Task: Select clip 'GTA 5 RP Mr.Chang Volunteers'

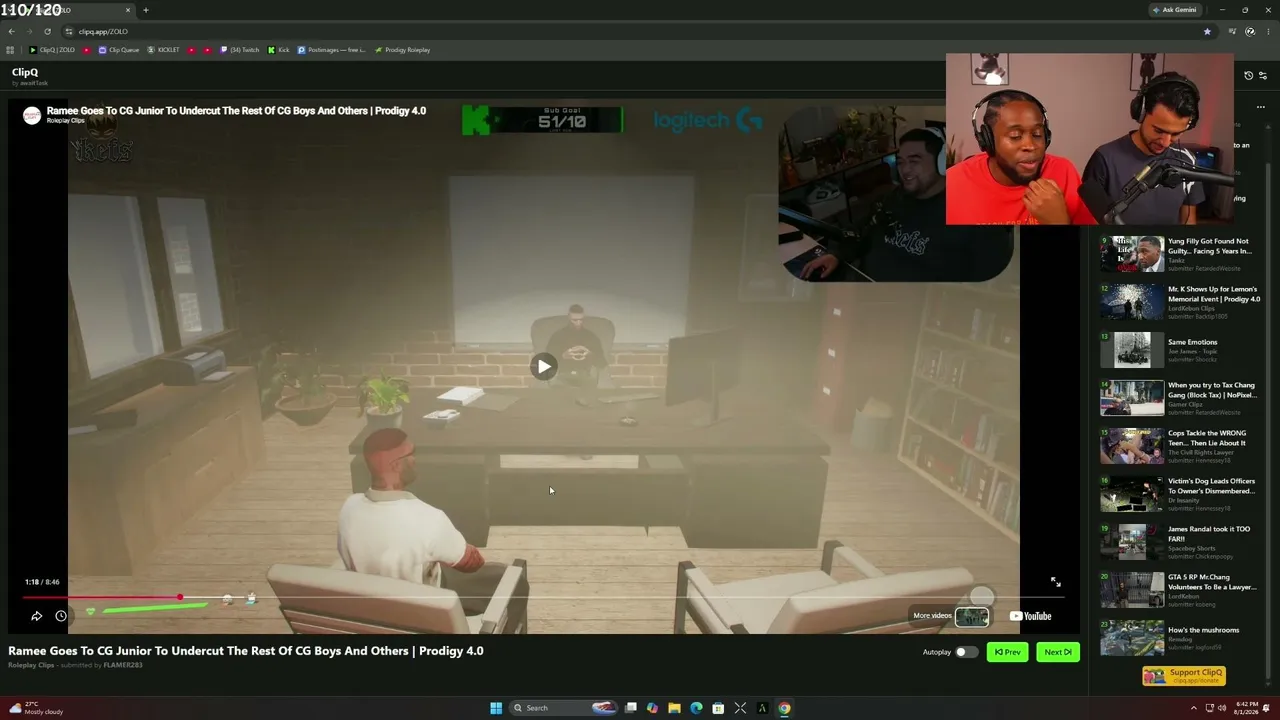Action: coord(1179,590)
